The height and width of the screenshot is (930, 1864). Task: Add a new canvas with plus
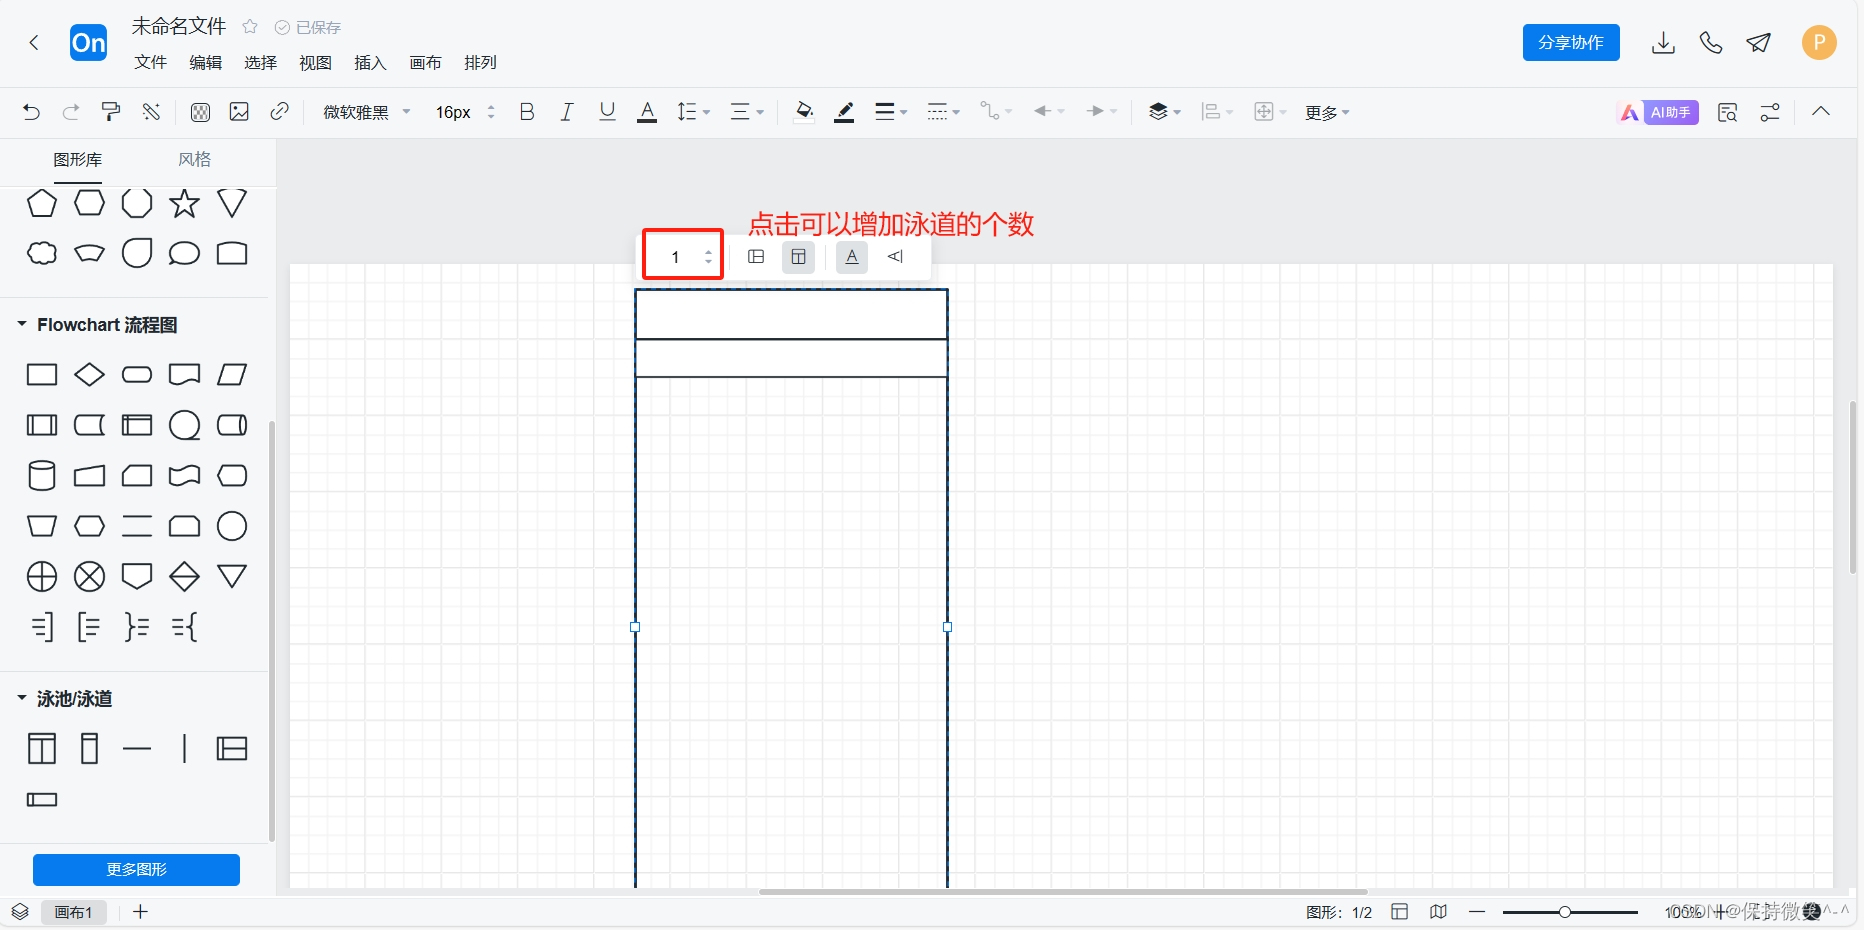point(141,911)
